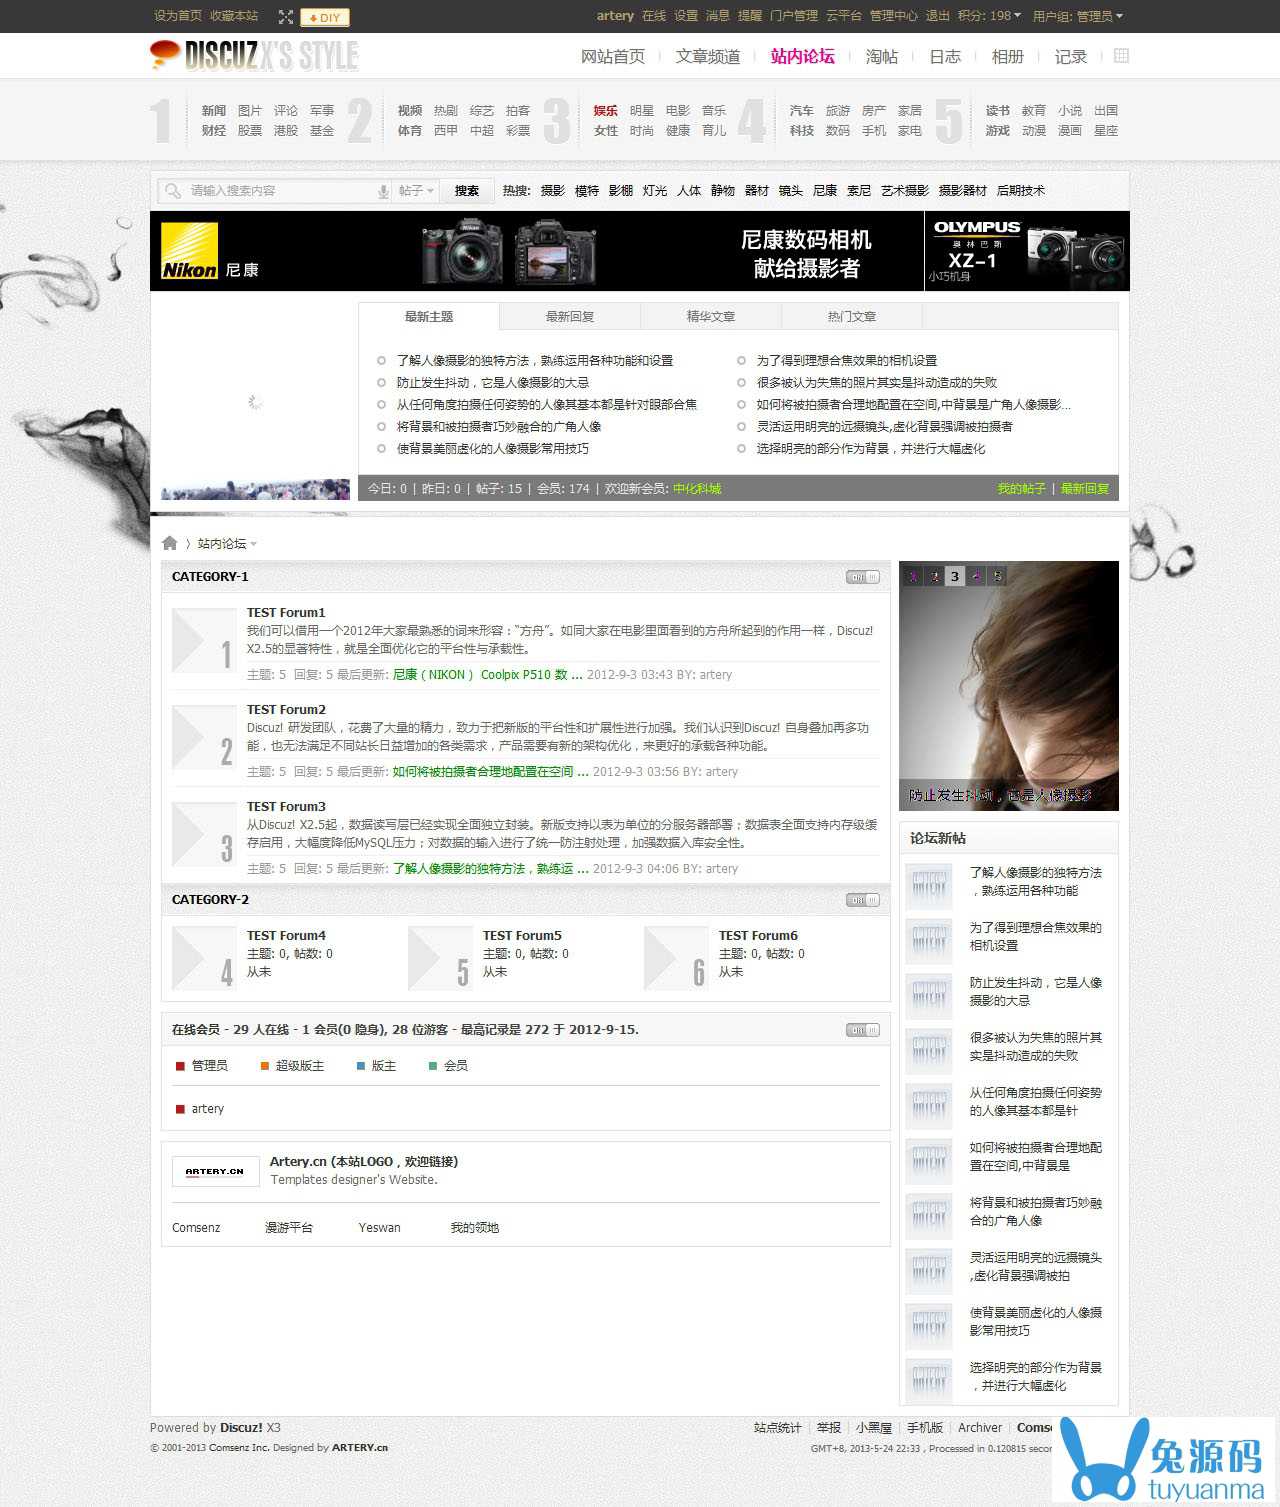Screen dimensions: 1280x1507
Task: Switch to the 热门文章 tab
Action: (852, 317)
